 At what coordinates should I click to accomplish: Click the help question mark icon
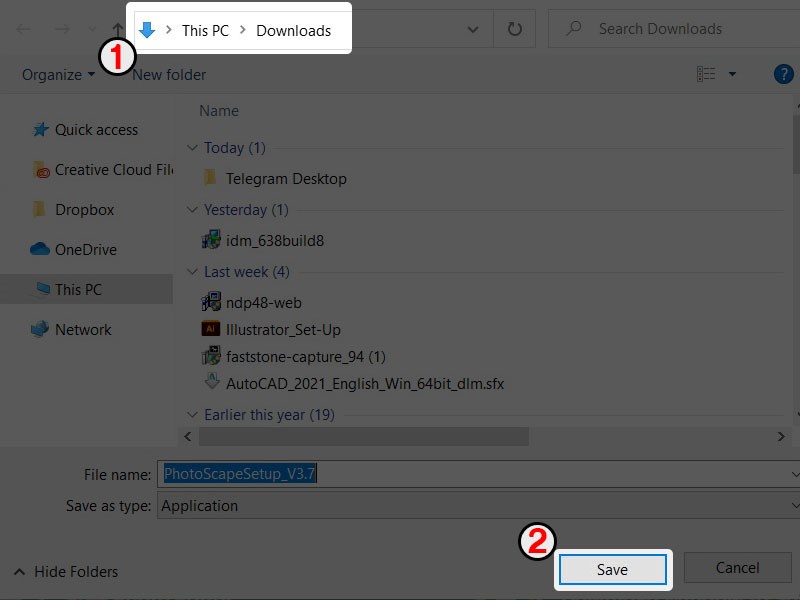point(784,74)
